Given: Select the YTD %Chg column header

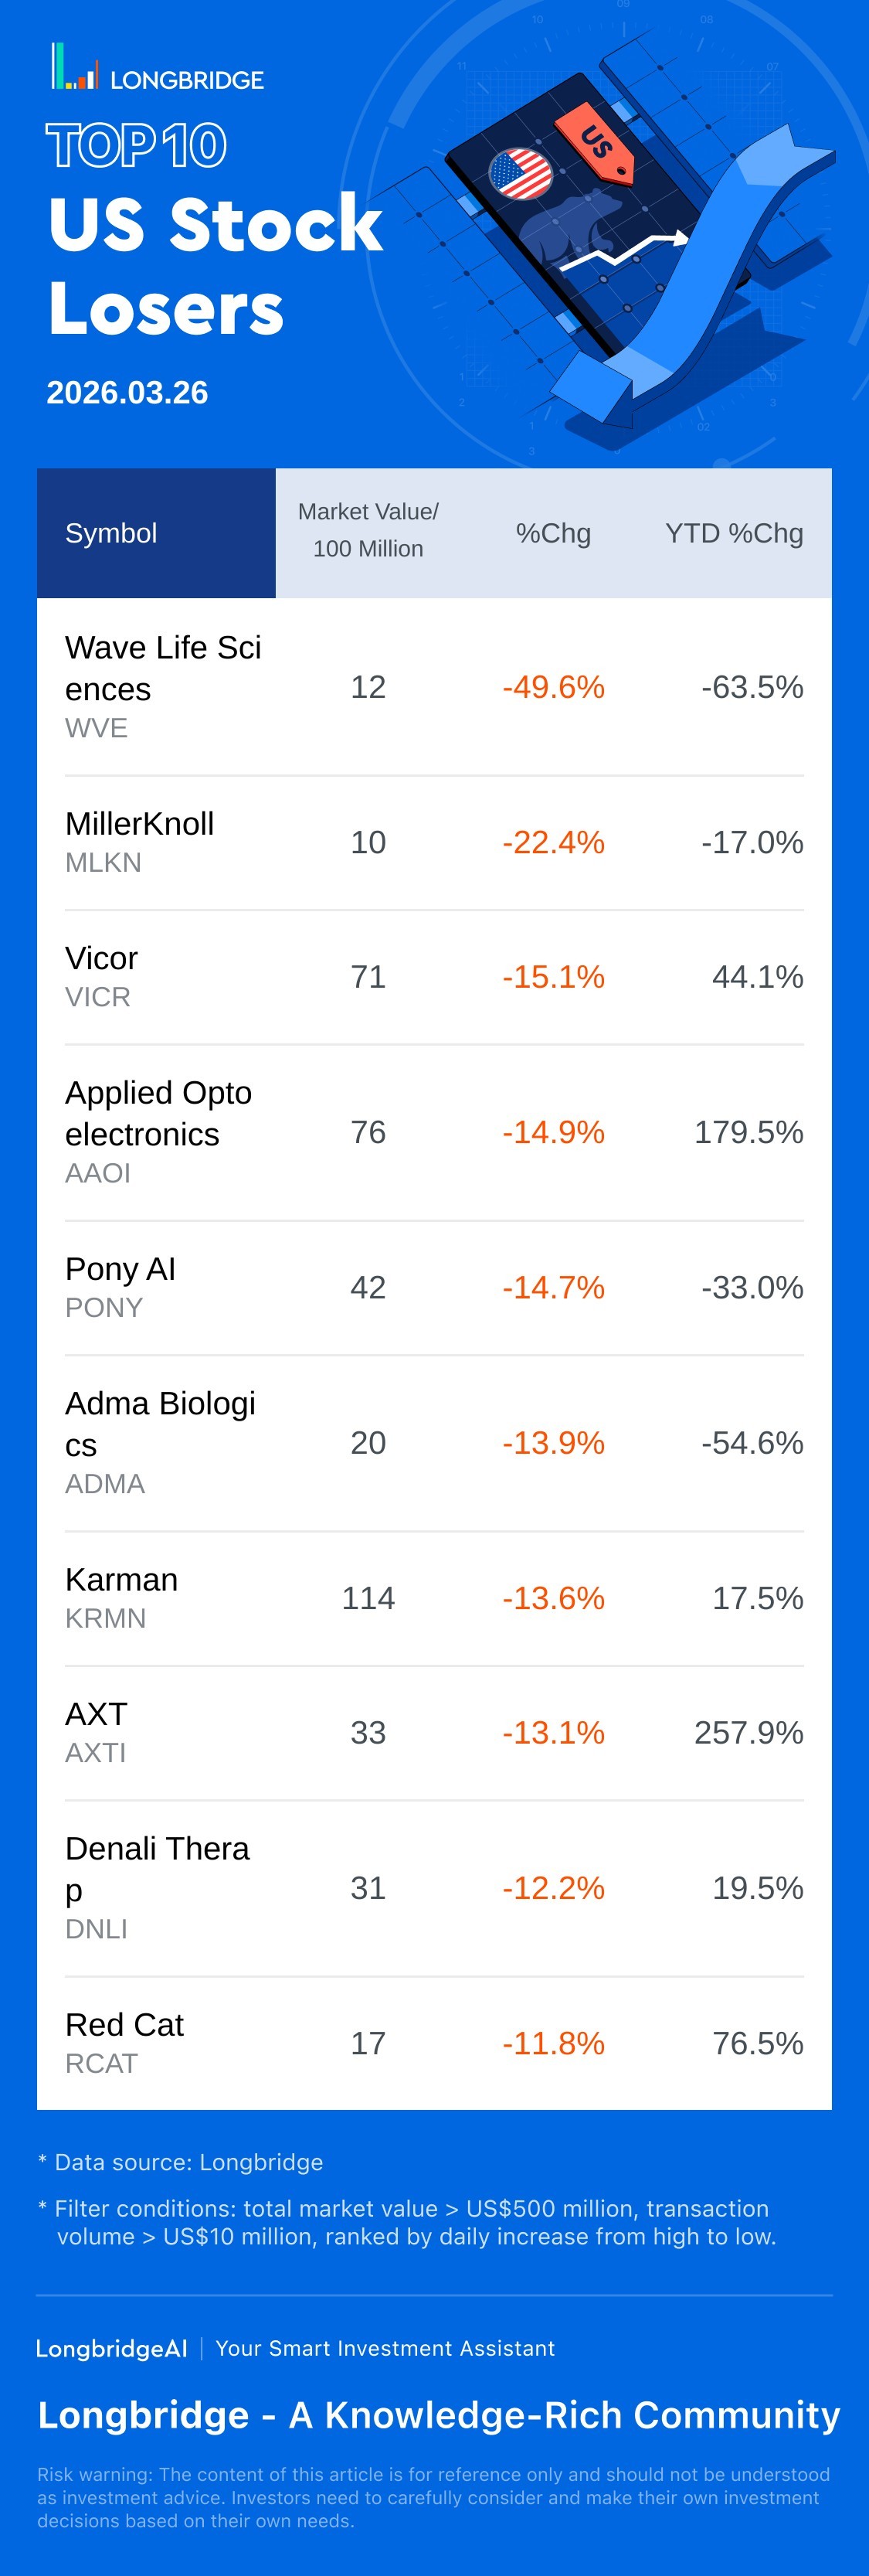Looking at the screenshot, I should pyautogui.click(x=734, y=533).
